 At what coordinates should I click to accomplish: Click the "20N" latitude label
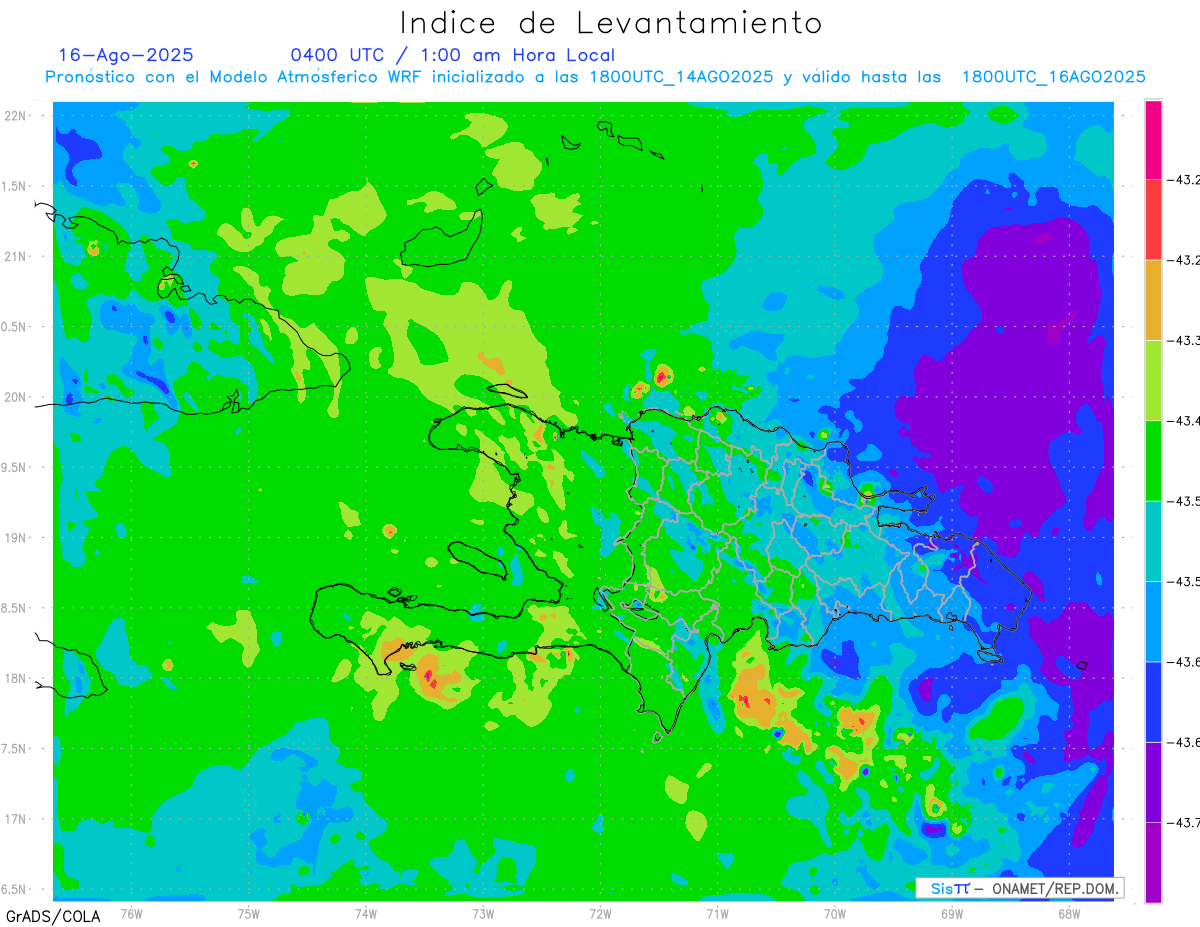click(x=15, y=397)
